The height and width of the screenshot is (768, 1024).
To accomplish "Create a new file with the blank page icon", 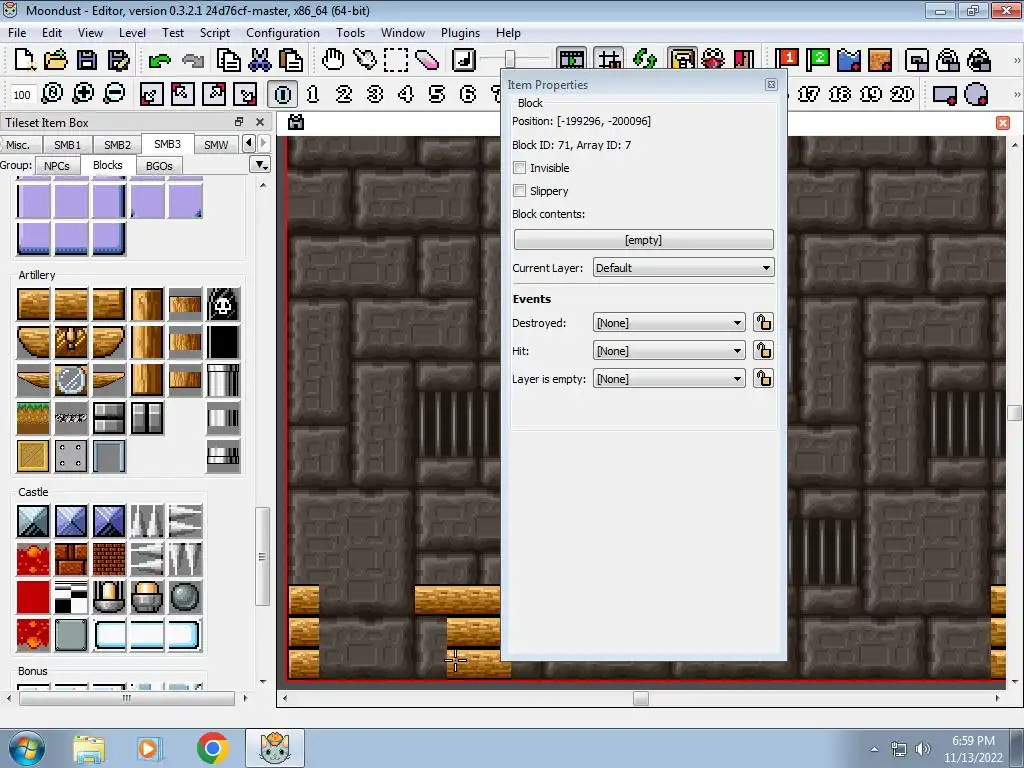I will coord(25,60).
